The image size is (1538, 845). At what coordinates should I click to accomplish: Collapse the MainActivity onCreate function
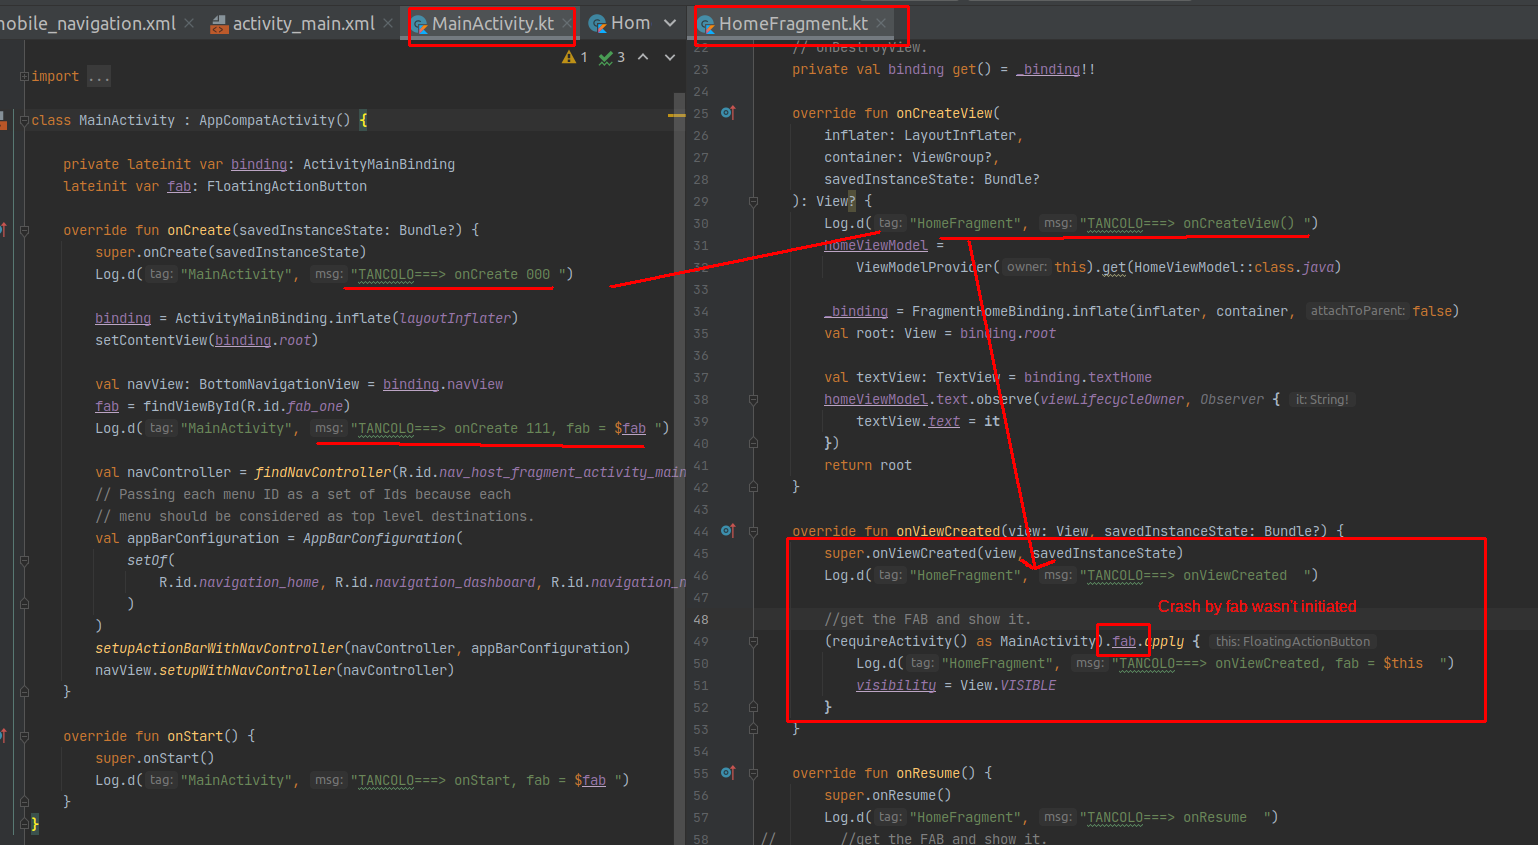24,230
